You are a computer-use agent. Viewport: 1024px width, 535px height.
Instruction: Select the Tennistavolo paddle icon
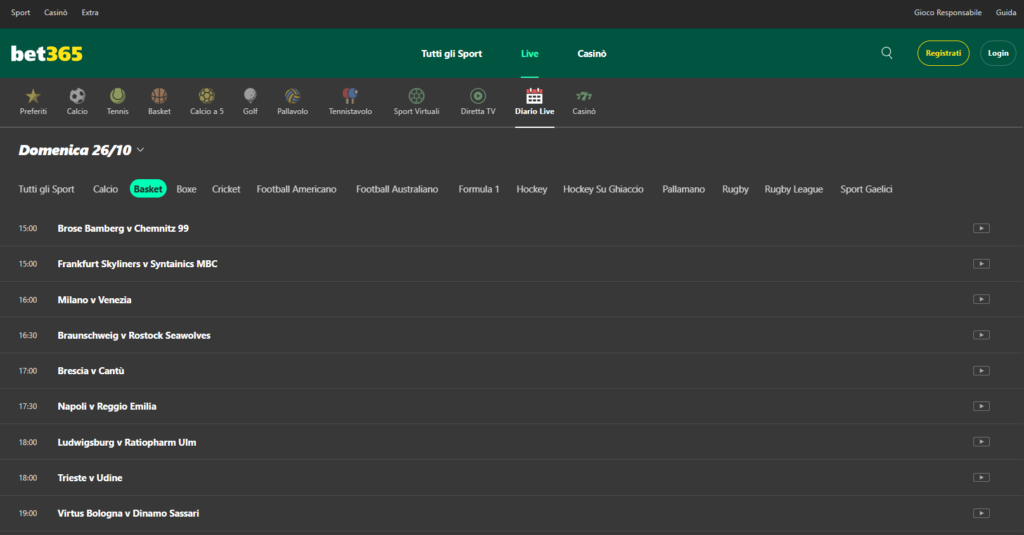(350, 96)
